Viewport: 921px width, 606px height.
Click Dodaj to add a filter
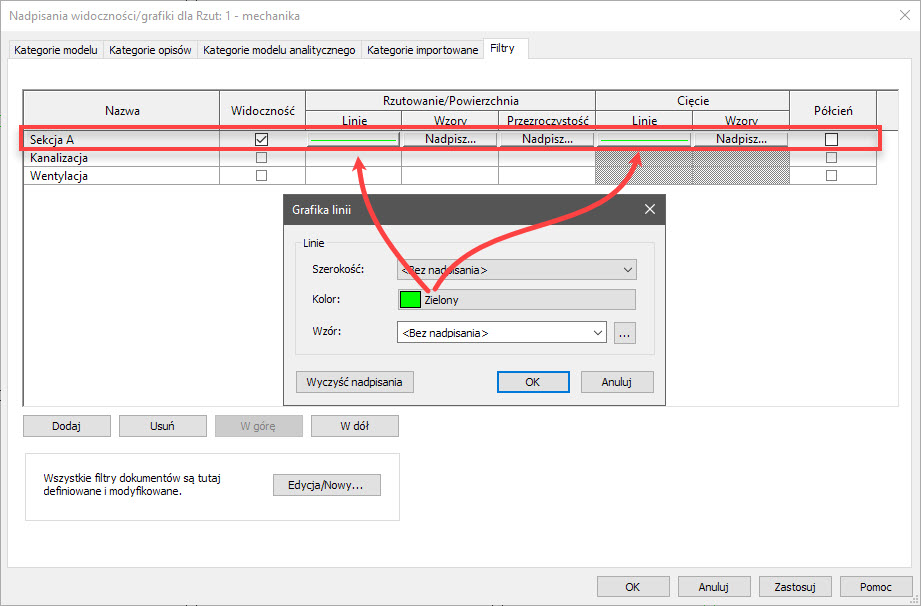67,426
